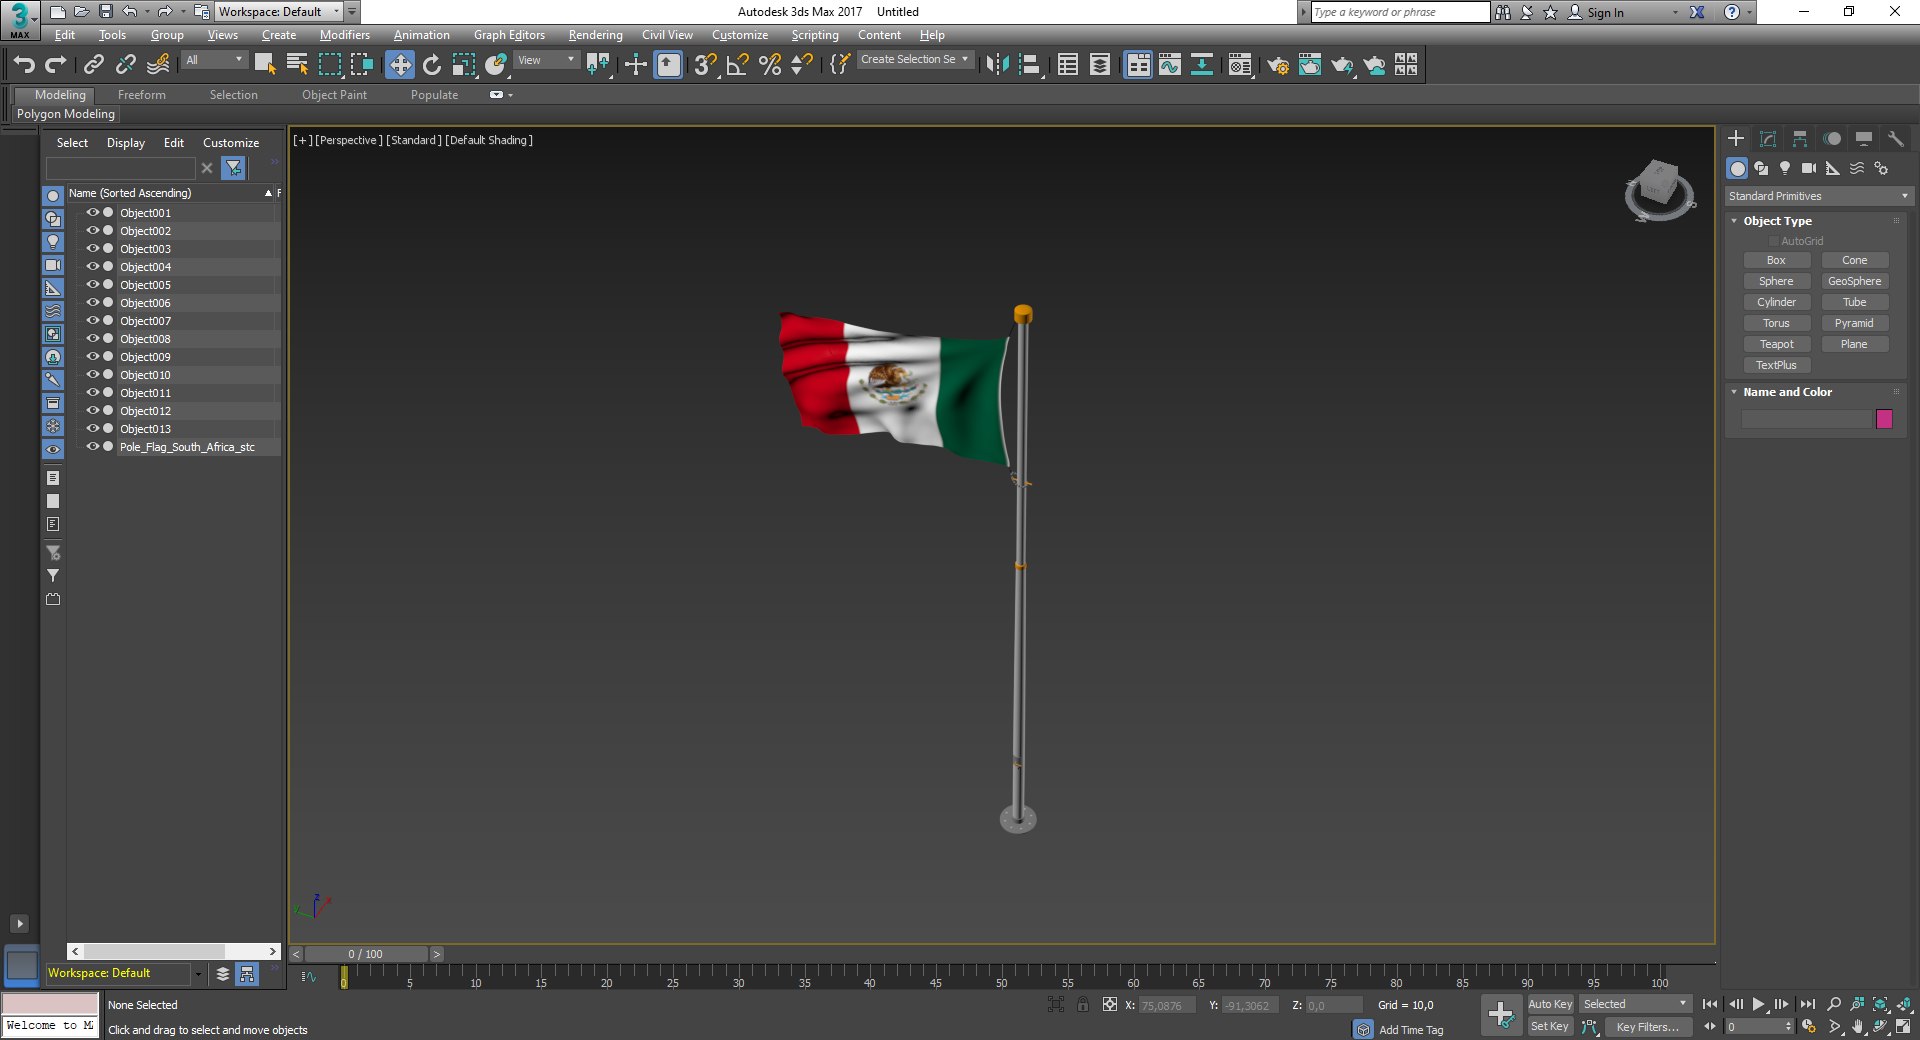Viewport: 1920px width, 1040px height.
Task: Switch to the Object Paint ribbon tab
Action: [334, 95]
